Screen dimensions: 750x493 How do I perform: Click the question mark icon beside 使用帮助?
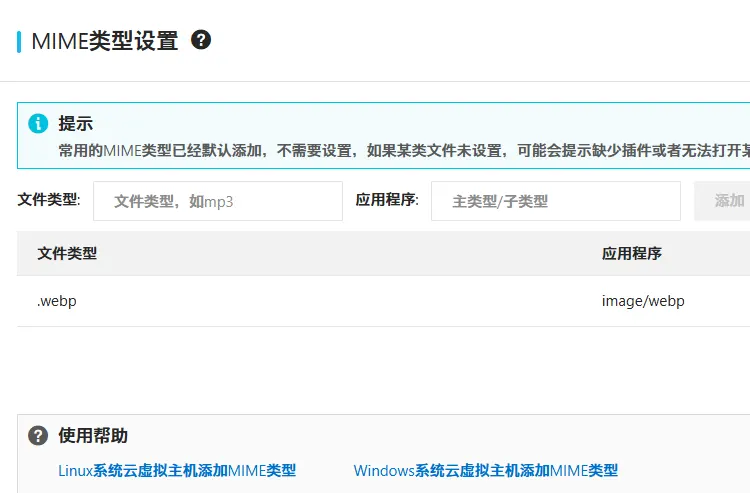38,435
